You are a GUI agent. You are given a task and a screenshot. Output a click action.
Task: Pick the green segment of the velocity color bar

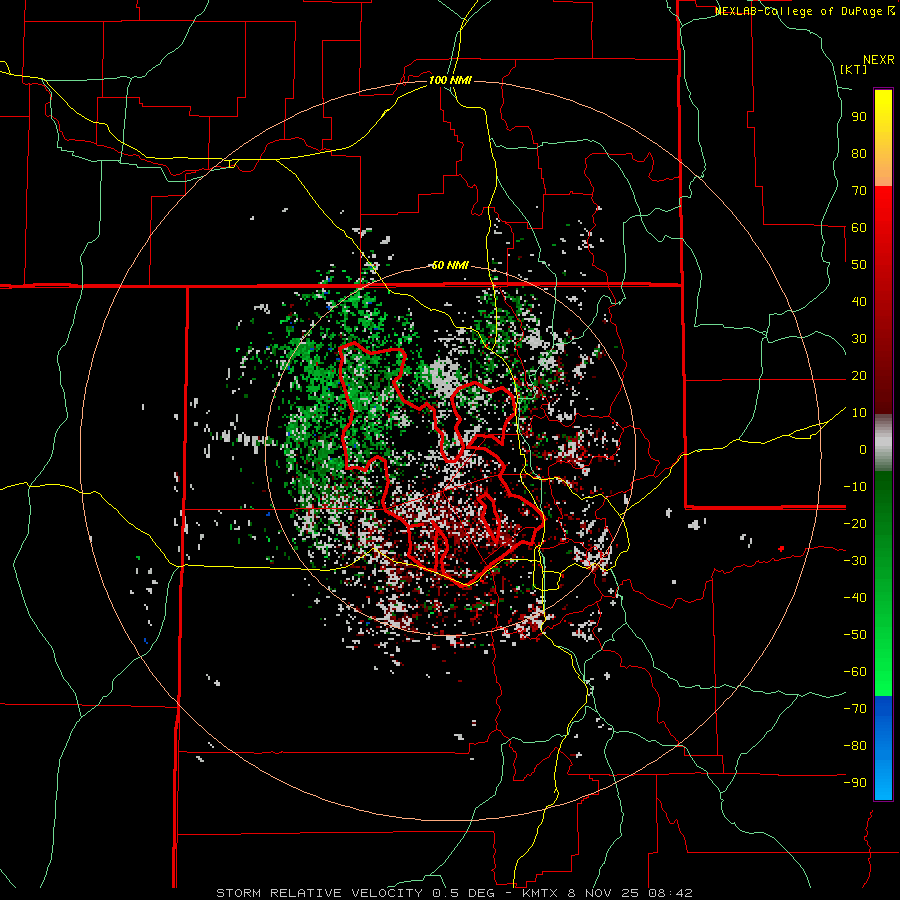883,583
